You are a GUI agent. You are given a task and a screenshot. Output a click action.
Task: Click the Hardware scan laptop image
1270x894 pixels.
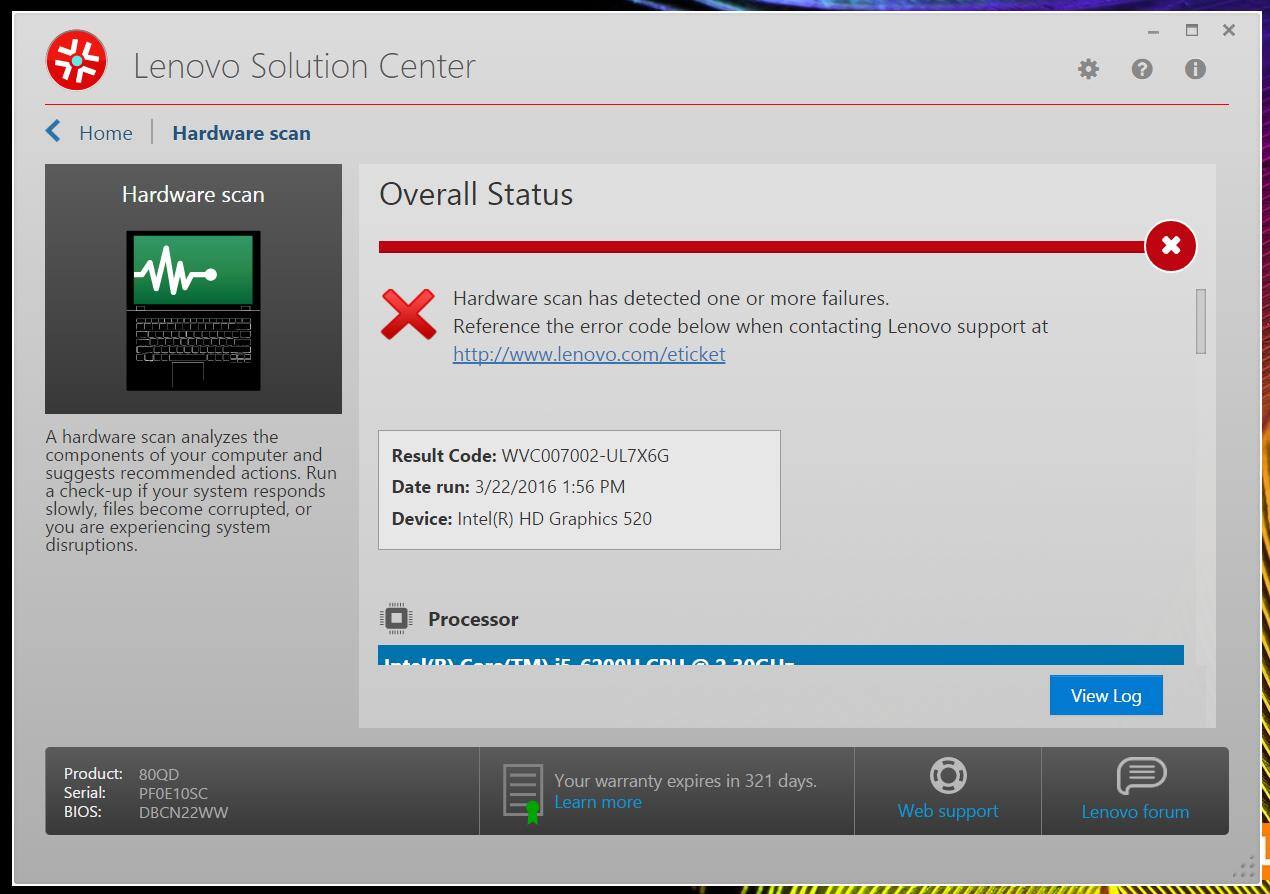(x=193, y=310)
